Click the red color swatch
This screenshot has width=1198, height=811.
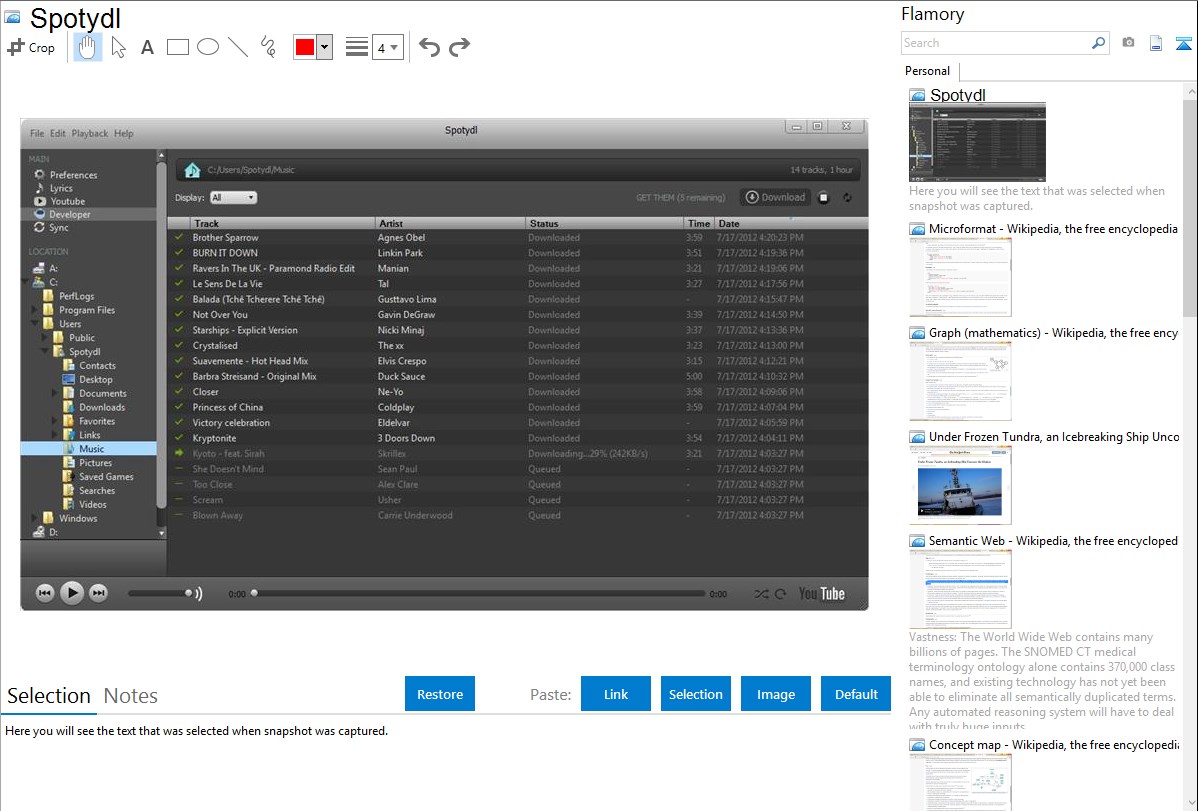[x=305, y=47]
